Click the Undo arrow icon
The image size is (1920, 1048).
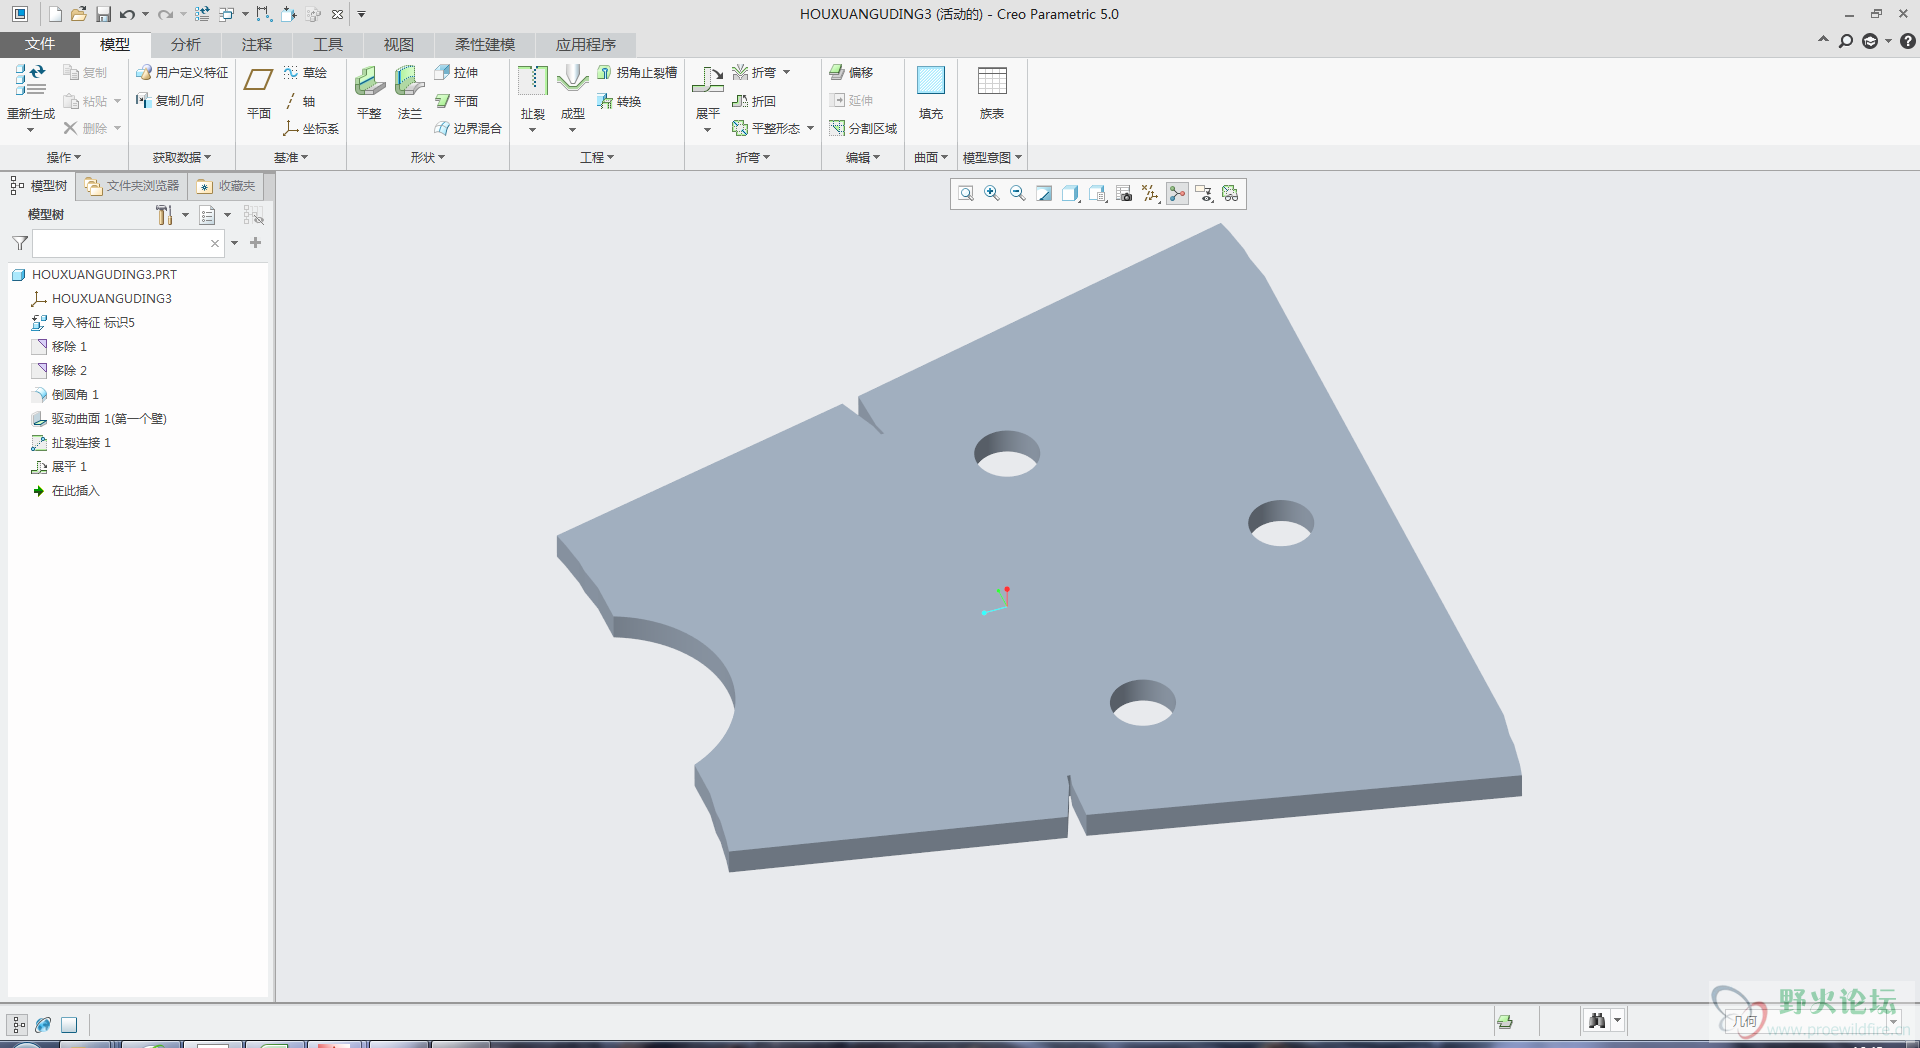127,14
